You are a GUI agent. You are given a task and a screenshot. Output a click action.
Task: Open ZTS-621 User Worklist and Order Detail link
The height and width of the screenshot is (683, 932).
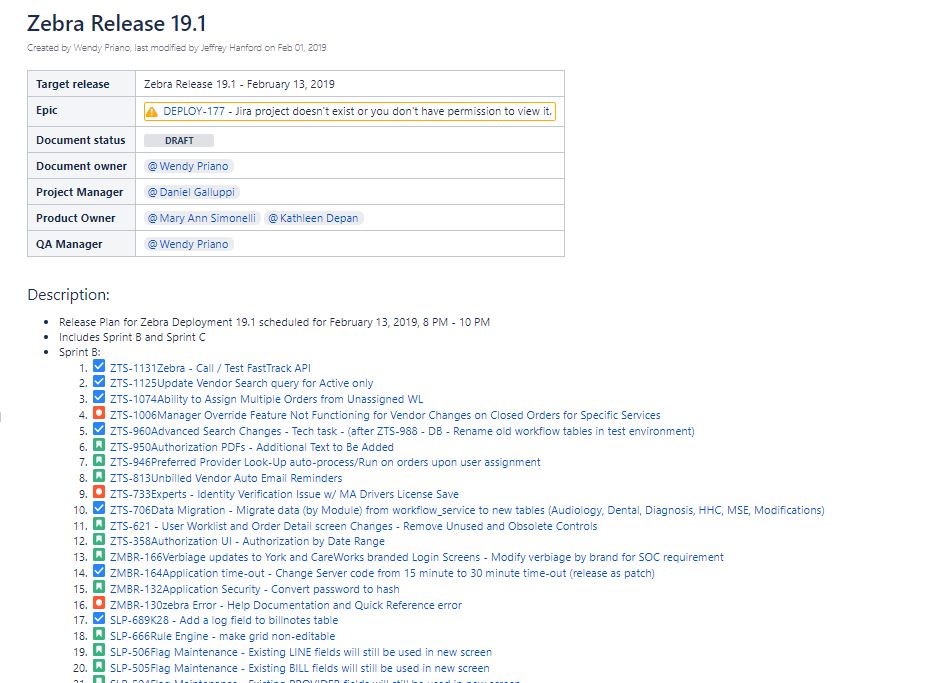tap(354, 526)
